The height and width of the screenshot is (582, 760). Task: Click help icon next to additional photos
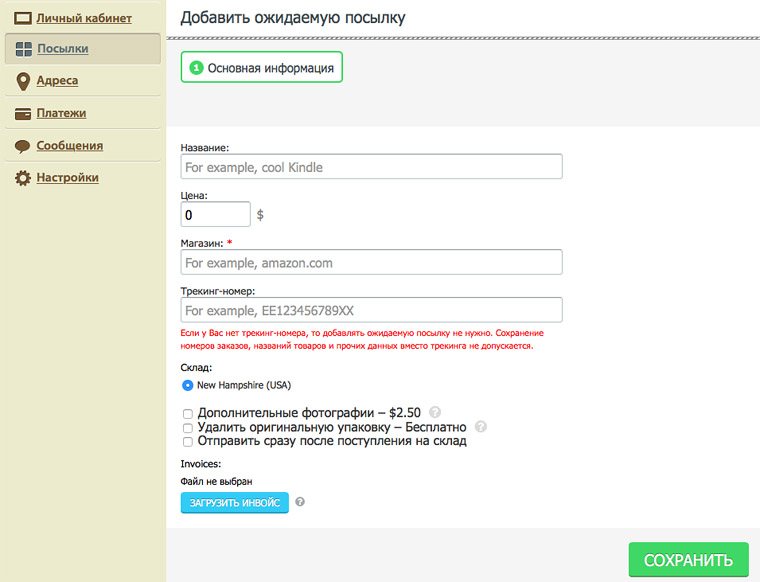[435, 412]
